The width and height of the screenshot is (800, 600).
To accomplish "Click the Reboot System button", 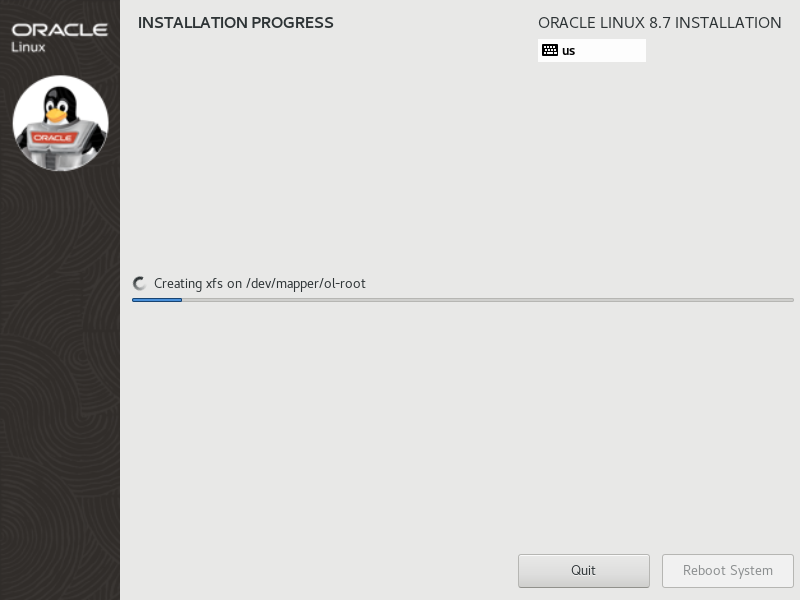I will [728, 570].
